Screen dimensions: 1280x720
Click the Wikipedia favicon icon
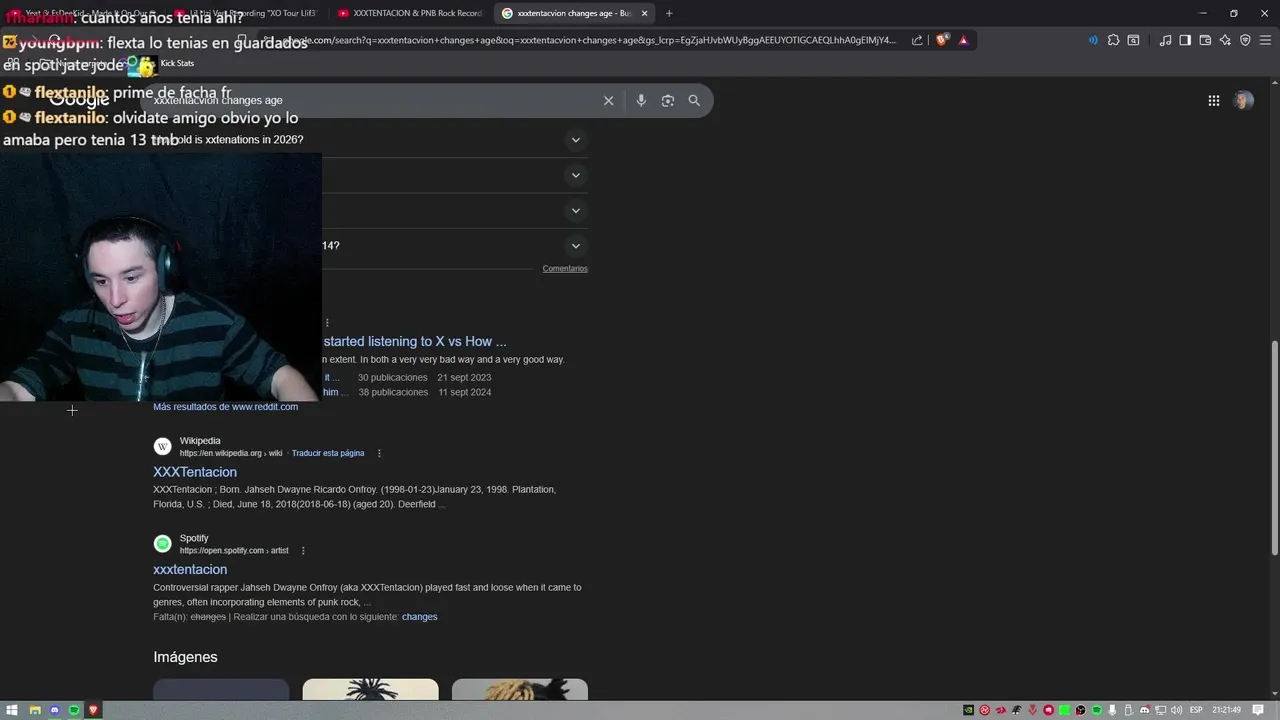(x=162, y=446)
